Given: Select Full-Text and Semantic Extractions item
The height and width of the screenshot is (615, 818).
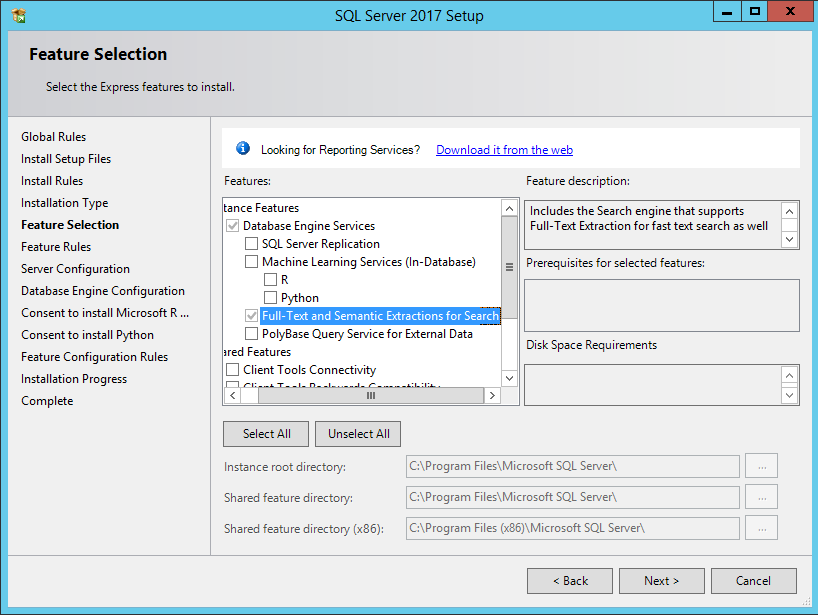Looking at the screenshot, I should (379, 316).
